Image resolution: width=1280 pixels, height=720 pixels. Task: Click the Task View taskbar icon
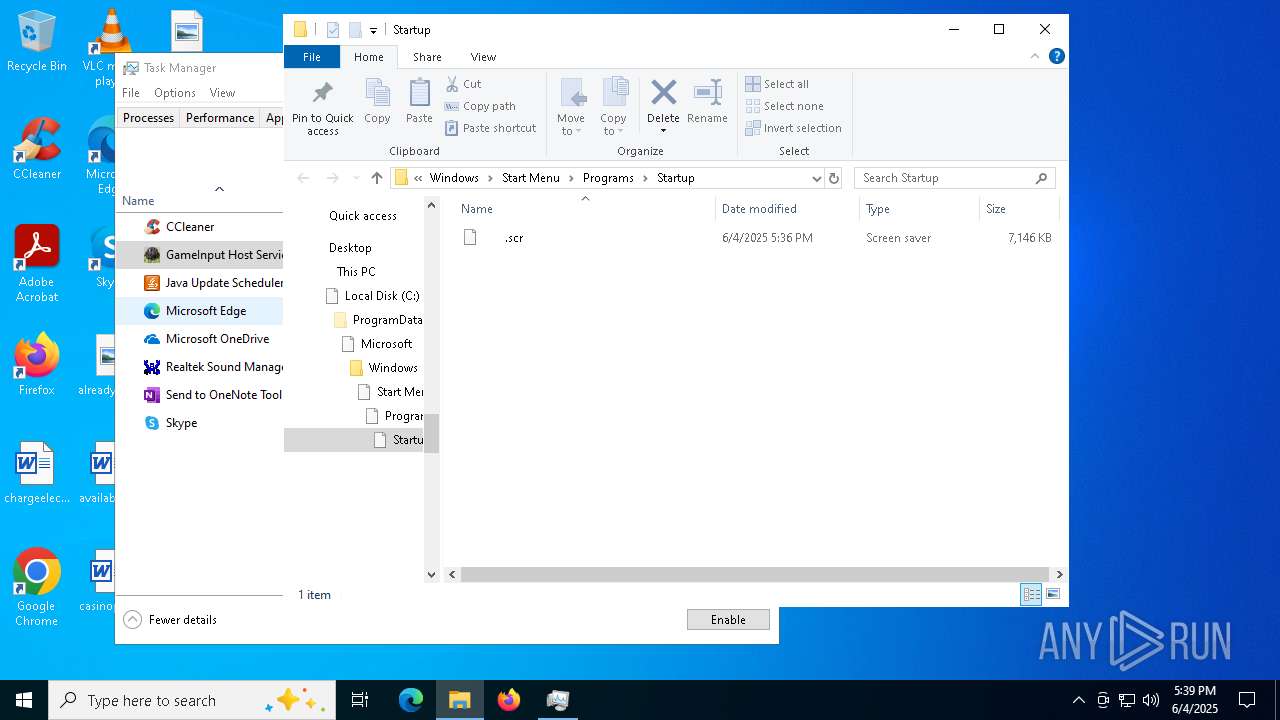360,700
